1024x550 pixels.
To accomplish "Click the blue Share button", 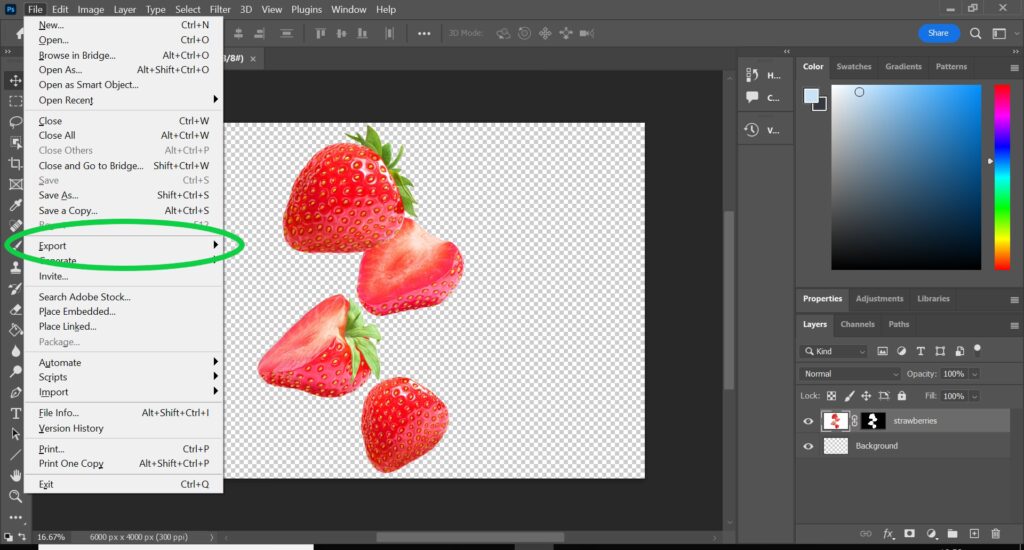I will click(938, 33).
